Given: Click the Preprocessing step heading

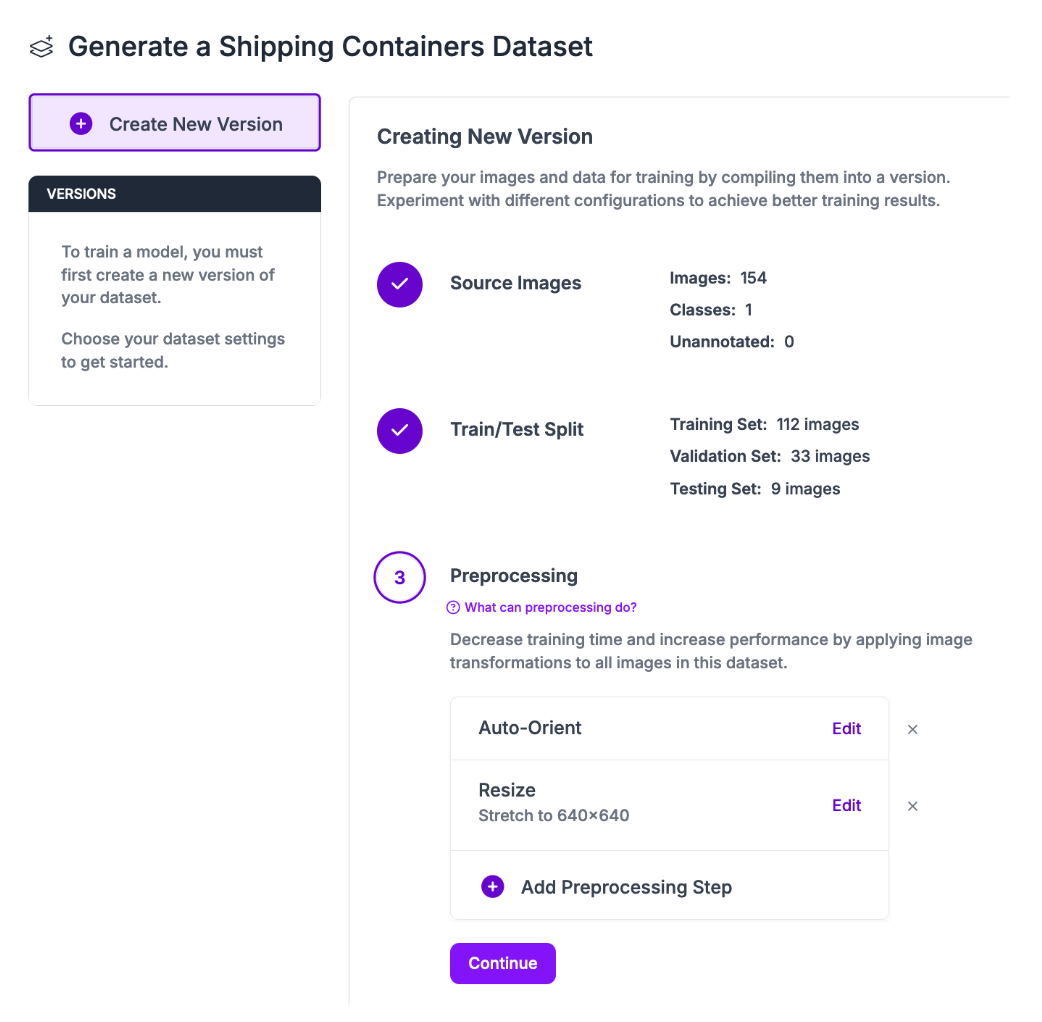Looking at the screenshot, I should (514, 576).
